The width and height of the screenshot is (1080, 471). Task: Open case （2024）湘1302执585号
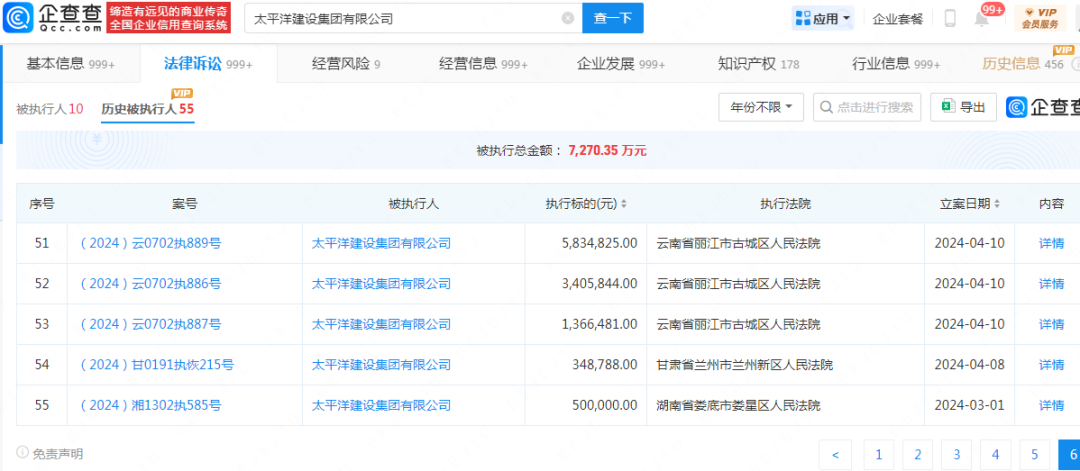click(151, 405)
